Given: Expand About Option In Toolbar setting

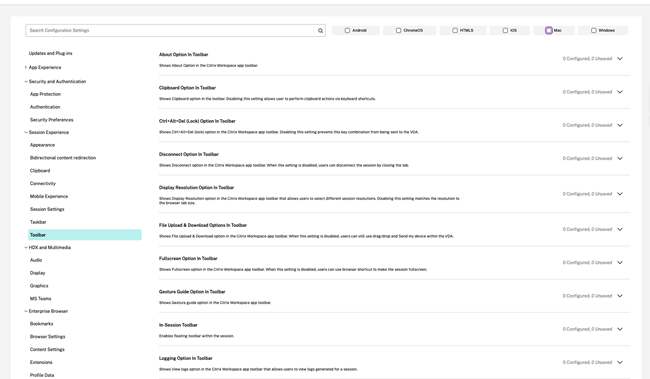Looking at the screenshot, I should [620, 59].
